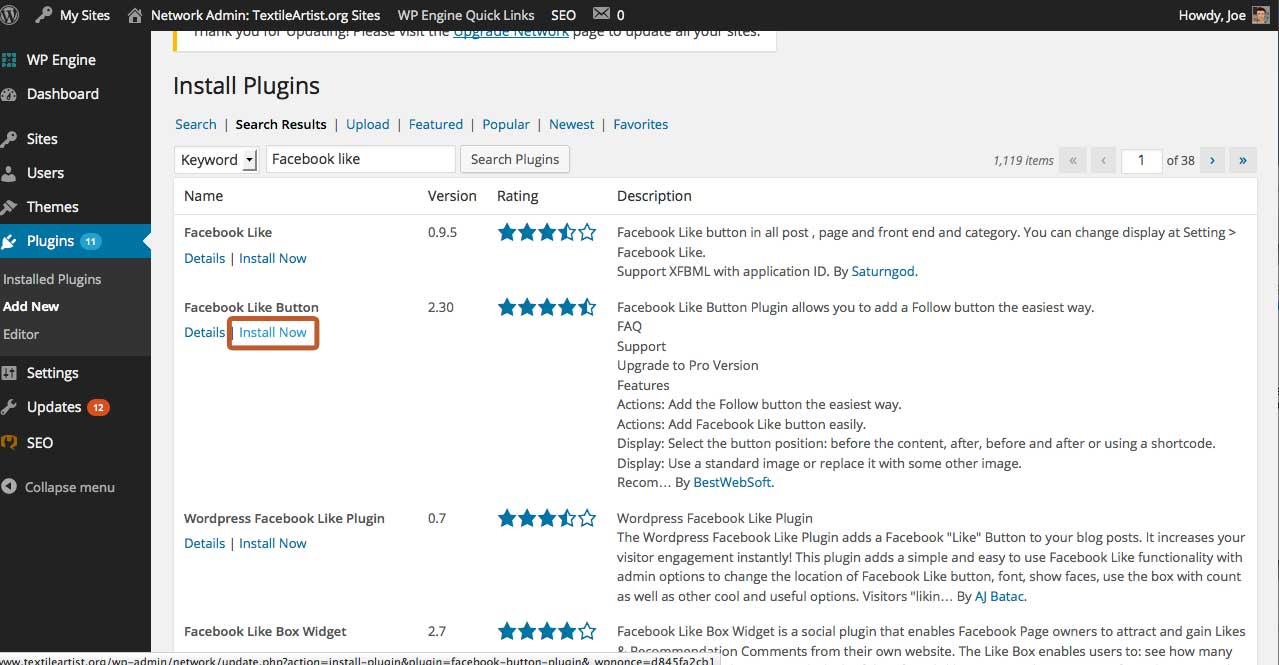Open the Keyword search type dropdown

pos(217,159)
